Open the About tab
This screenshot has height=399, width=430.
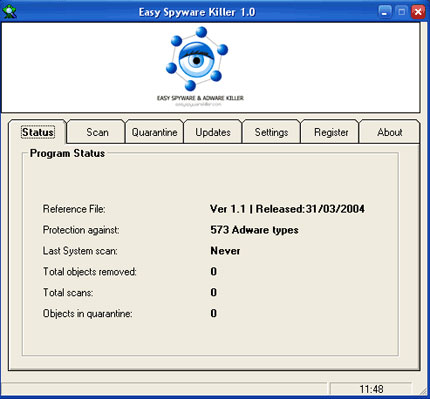click(390, 132)
